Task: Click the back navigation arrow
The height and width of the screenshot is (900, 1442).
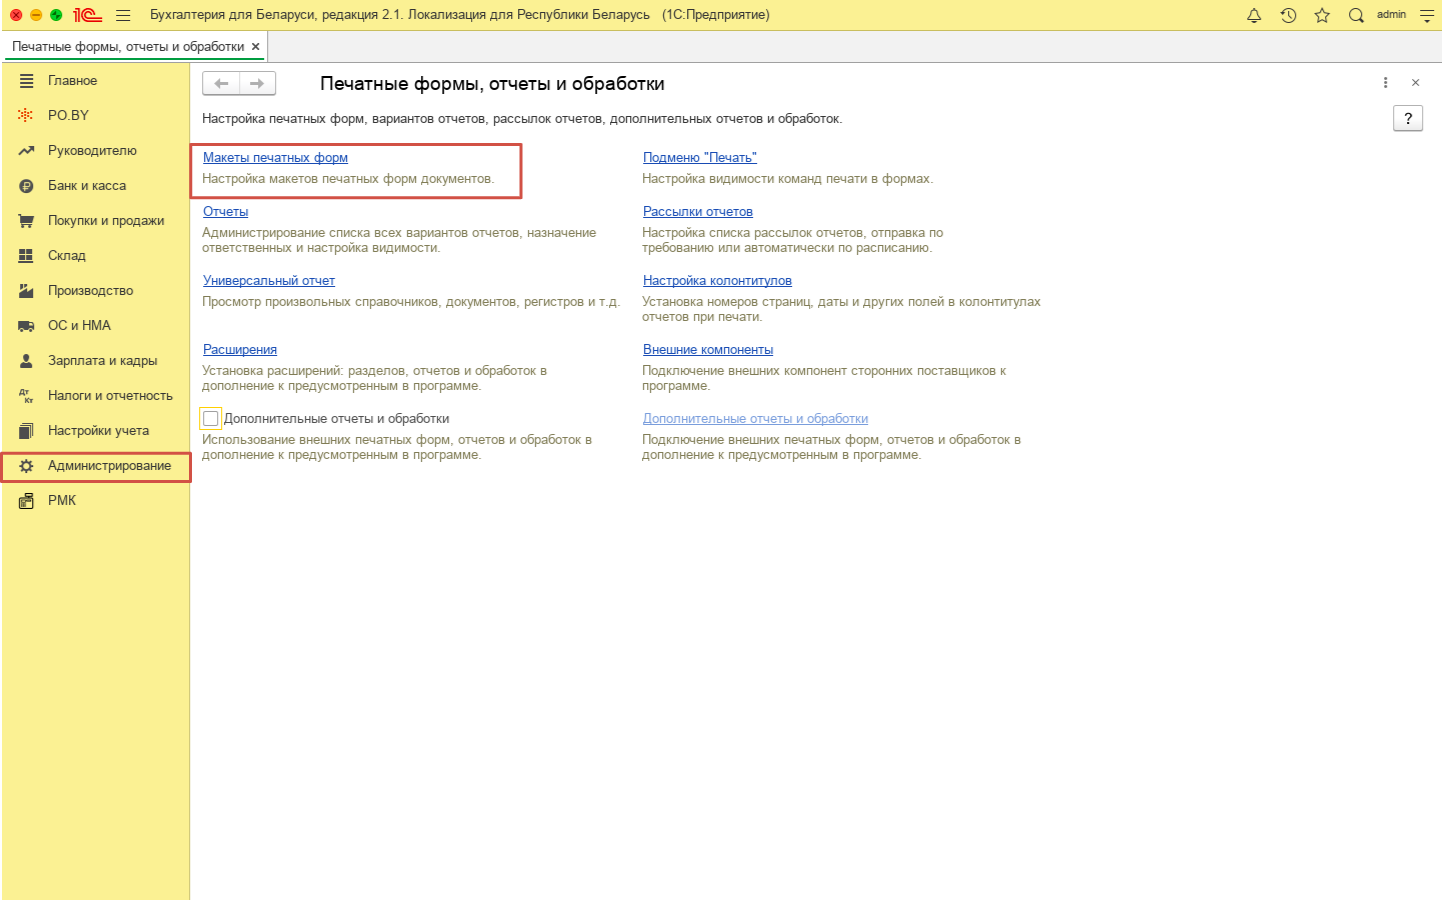Action: 222,84
